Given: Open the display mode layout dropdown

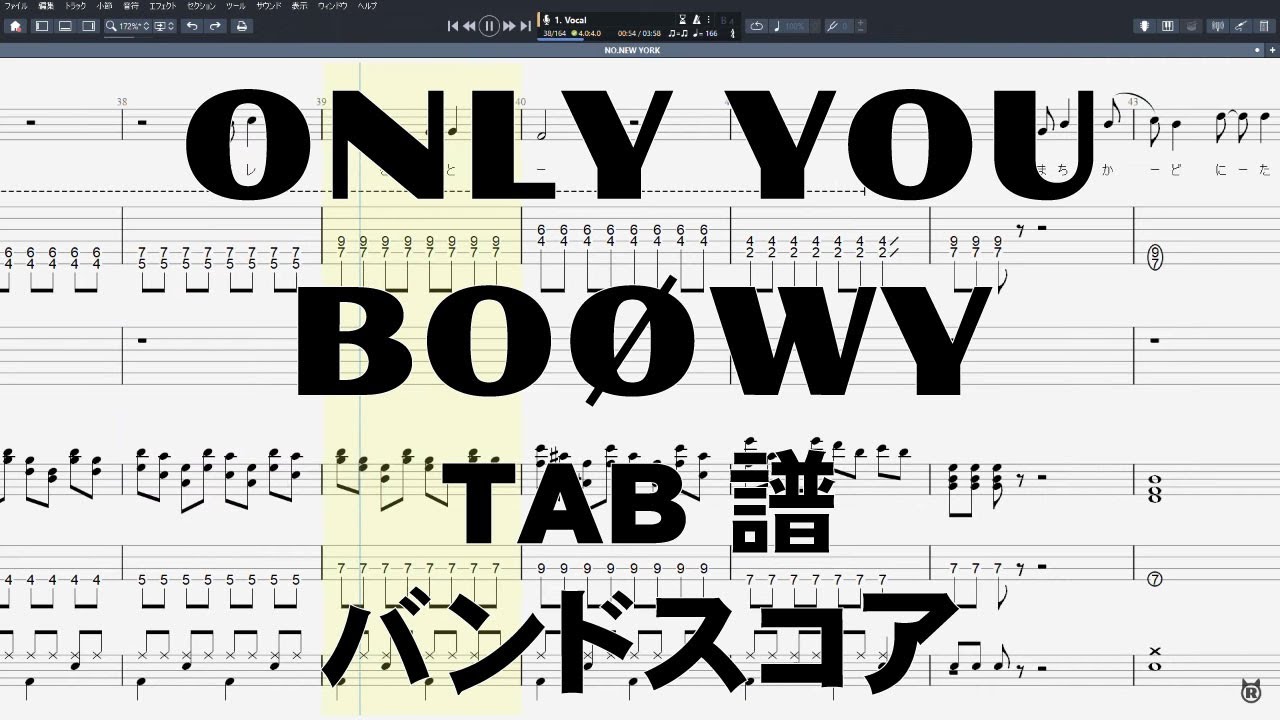Looking at the screenshot, I should [163, 26].
